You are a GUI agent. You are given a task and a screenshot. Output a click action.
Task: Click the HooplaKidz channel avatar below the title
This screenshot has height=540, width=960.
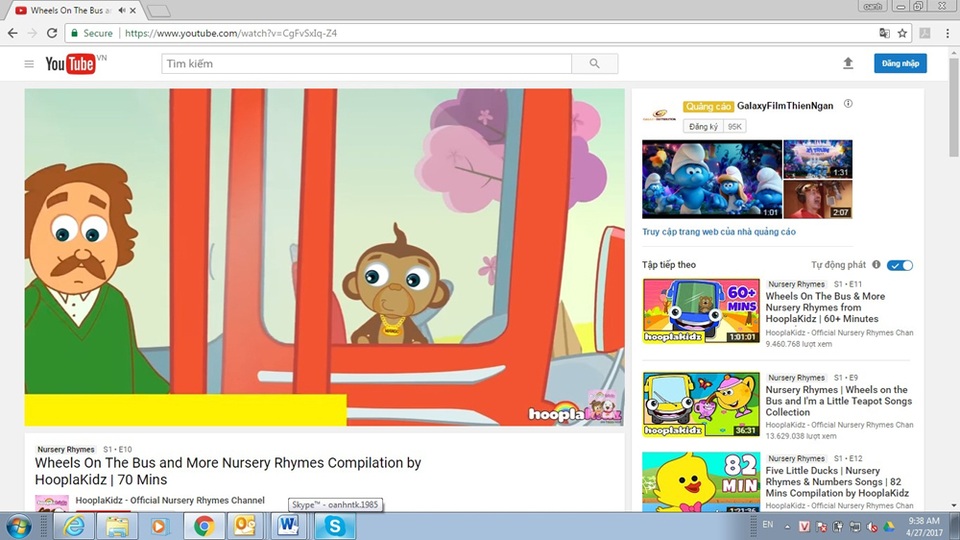point(51,503)
